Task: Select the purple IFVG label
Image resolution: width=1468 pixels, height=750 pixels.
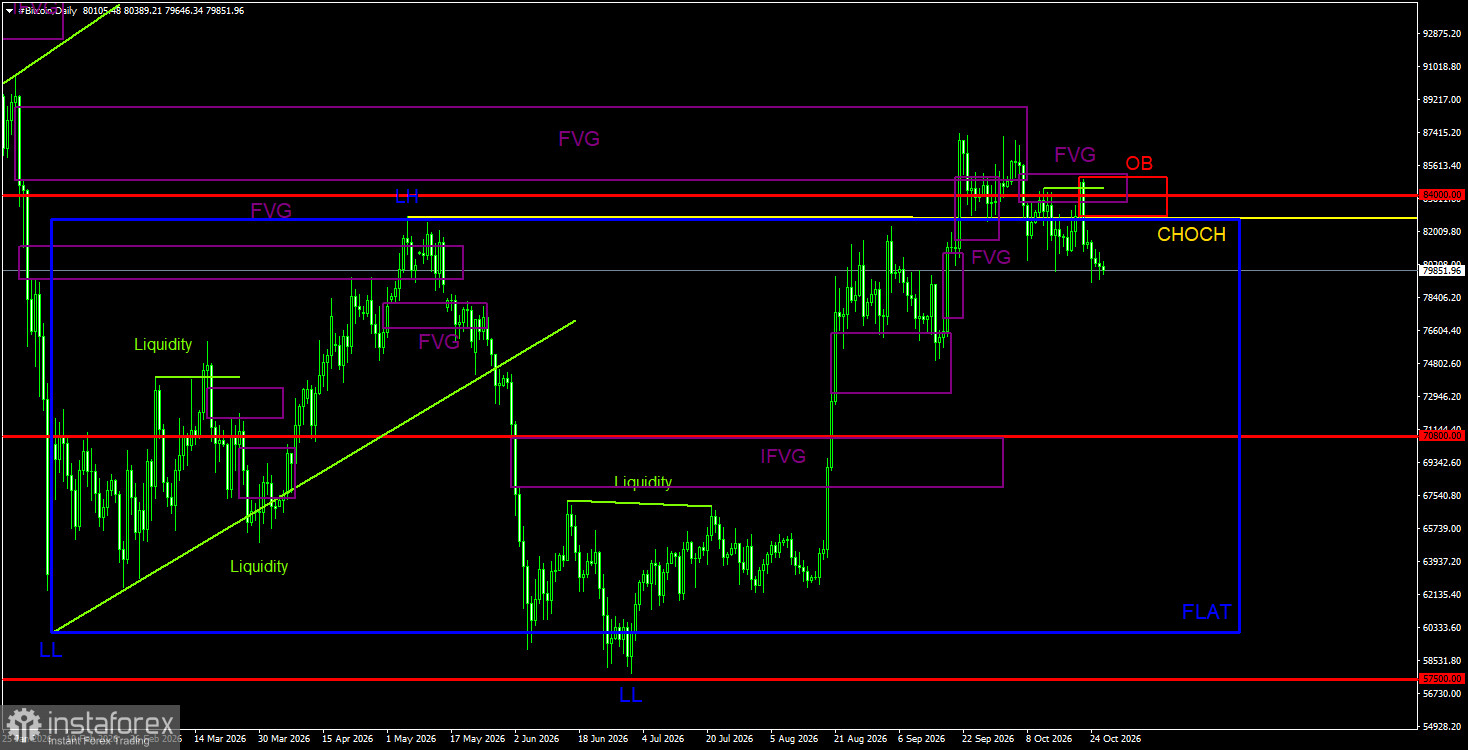Action: coord(783,457)
